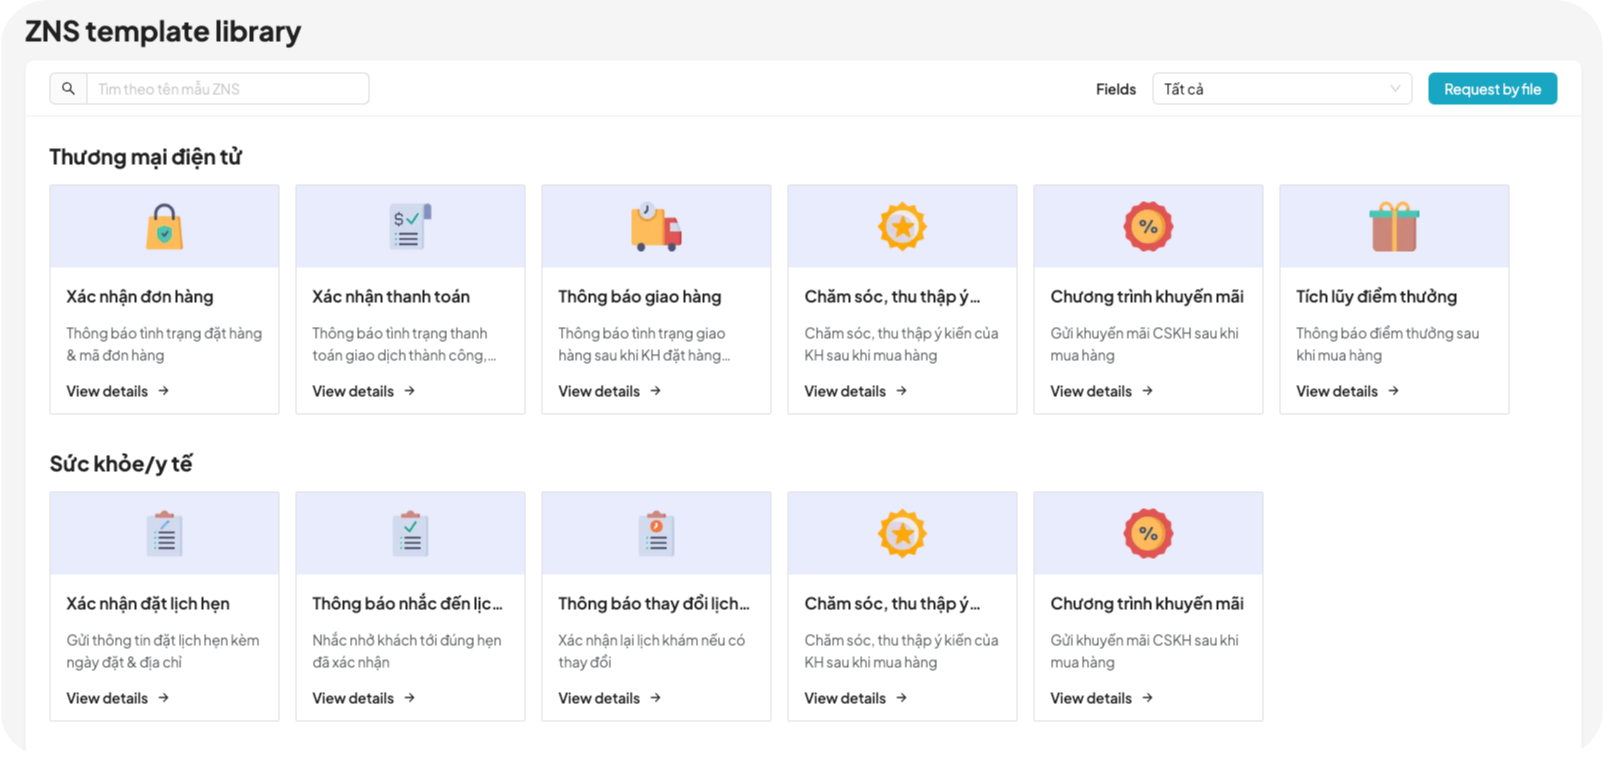Image resolution: width=1603 pixels, height=757 pixels.
Task: Select the Xác nhận thanh toán card title
Action: [x=391, y=297]
